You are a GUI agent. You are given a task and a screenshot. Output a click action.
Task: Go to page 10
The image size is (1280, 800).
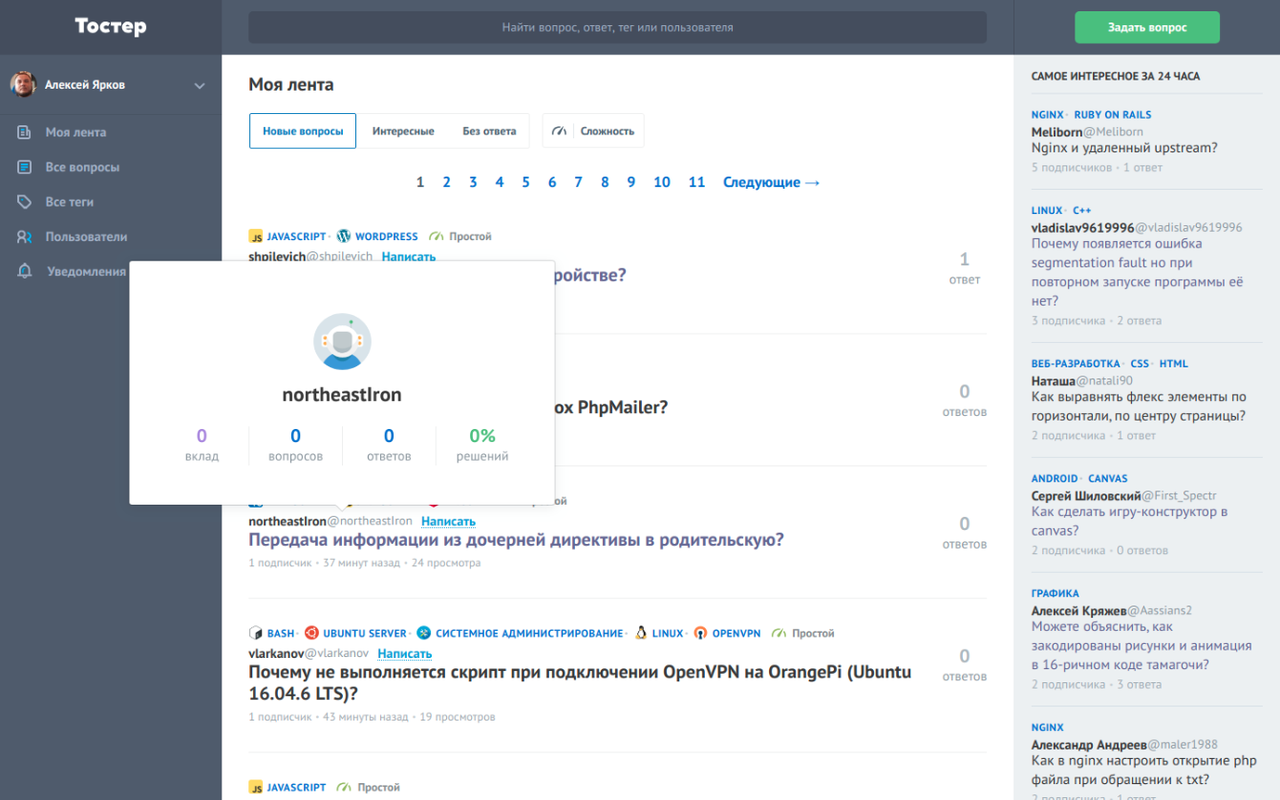(x=662, y=182)
